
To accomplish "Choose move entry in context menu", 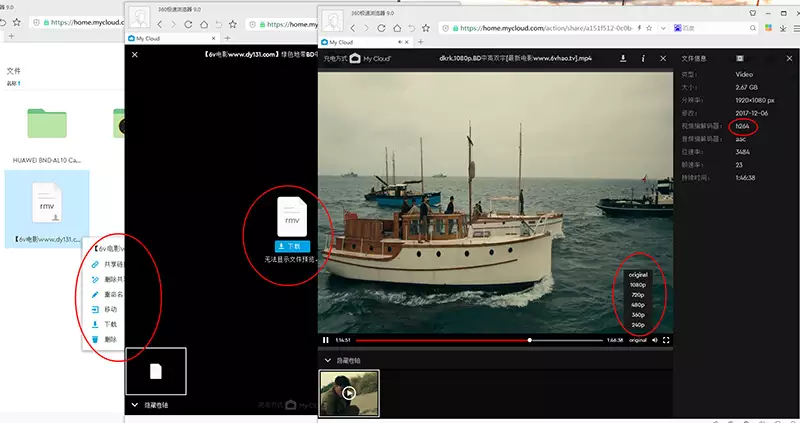I will 104,309.
